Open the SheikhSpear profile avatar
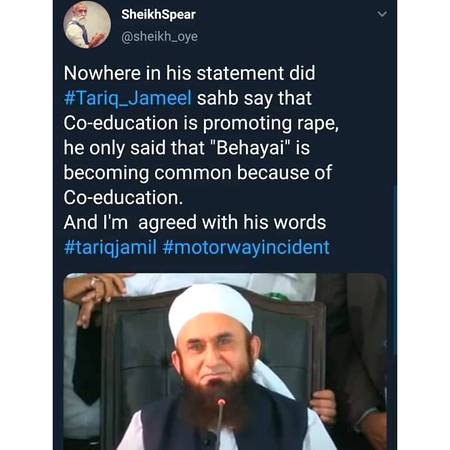The image size is (450, 450). point(87,25)
